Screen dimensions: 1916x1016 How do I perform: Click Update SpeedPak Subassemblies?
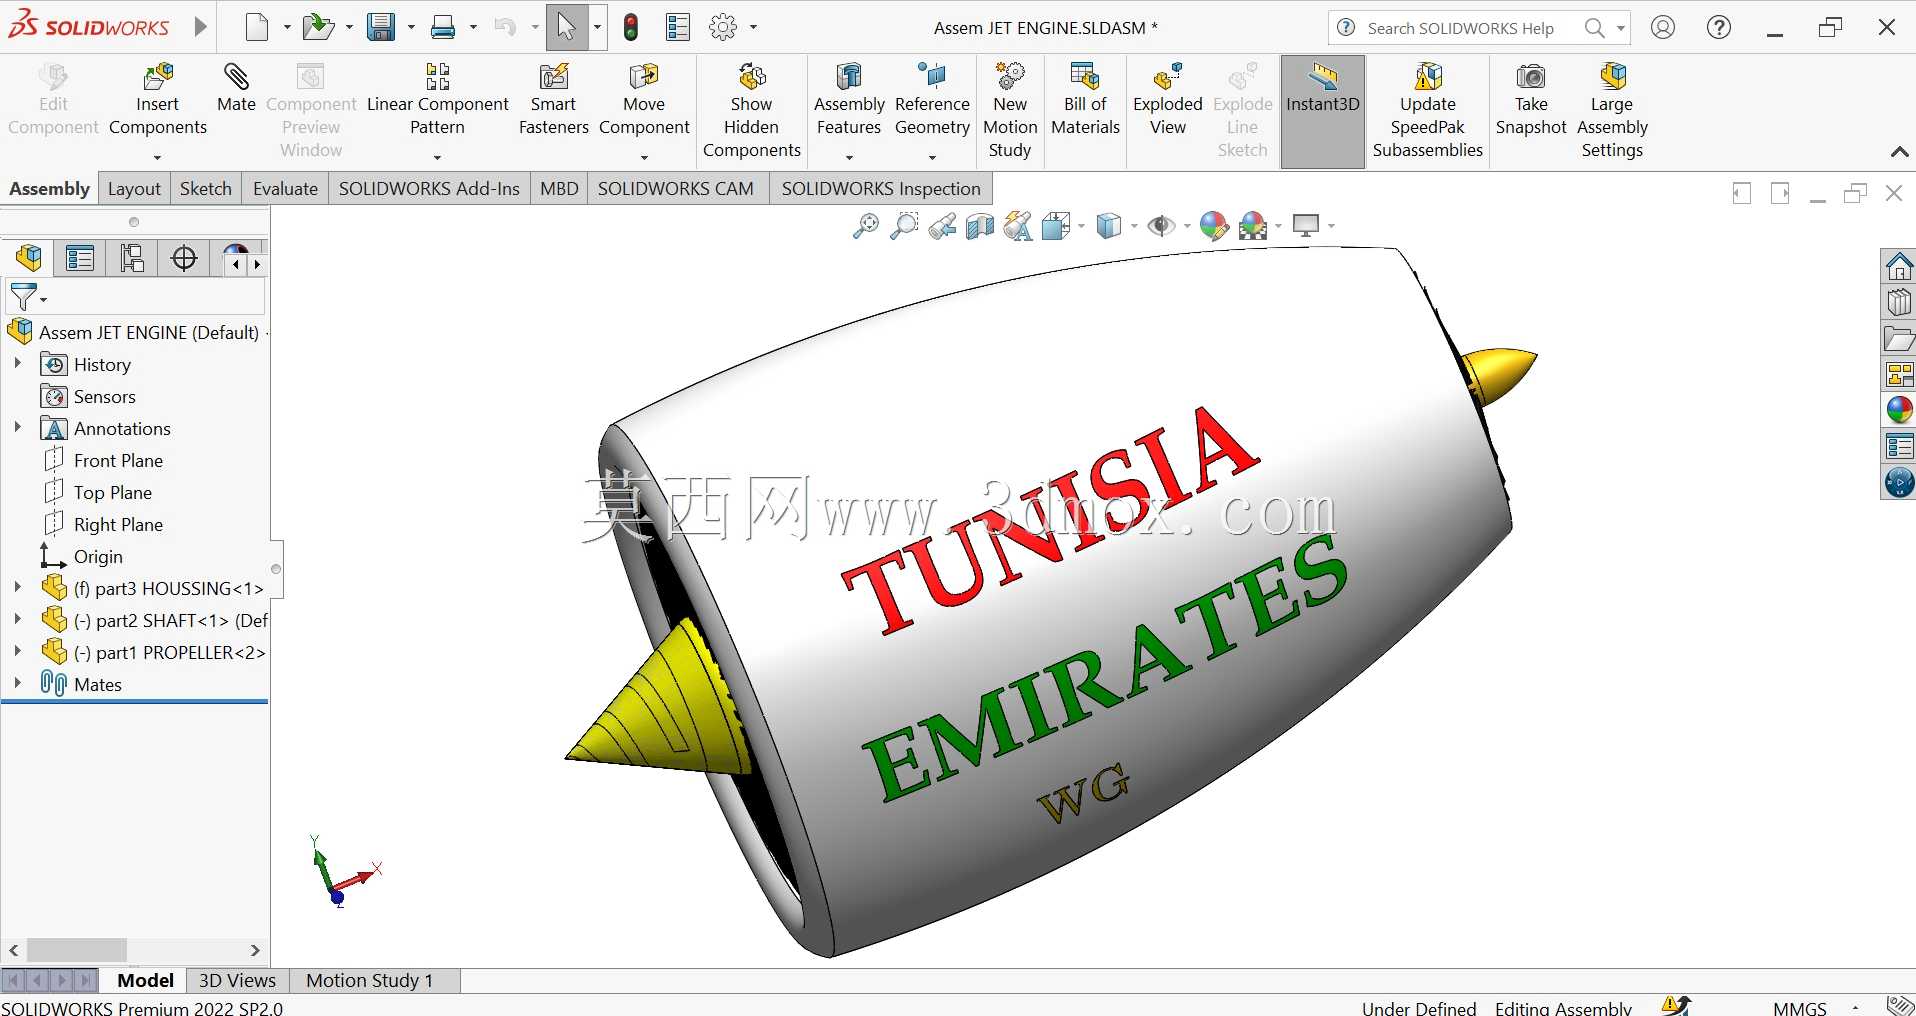(x=1428, y=110)
